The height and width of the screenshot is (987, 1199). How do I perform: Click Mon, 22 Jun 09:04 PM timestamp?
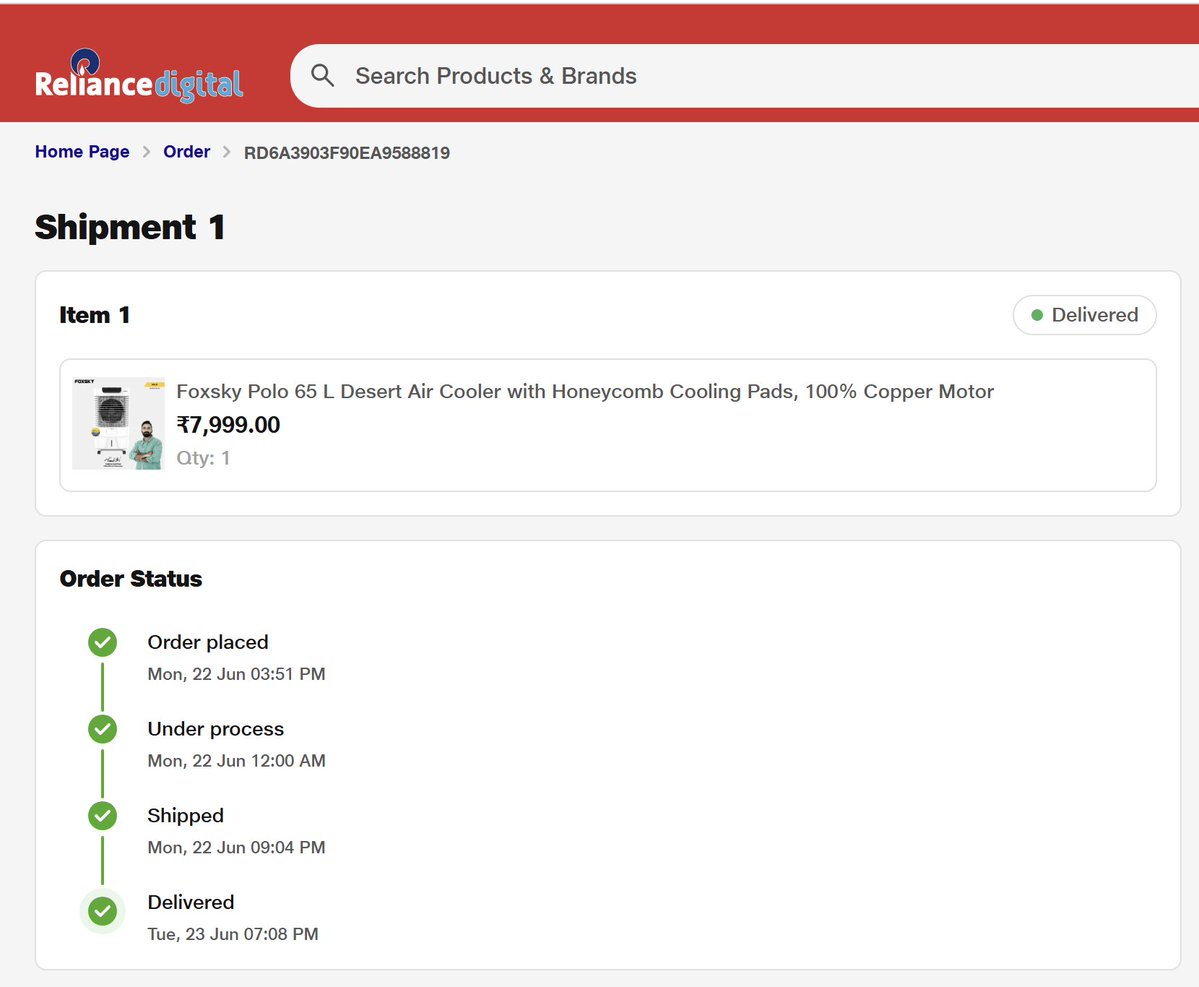(236, 847)
